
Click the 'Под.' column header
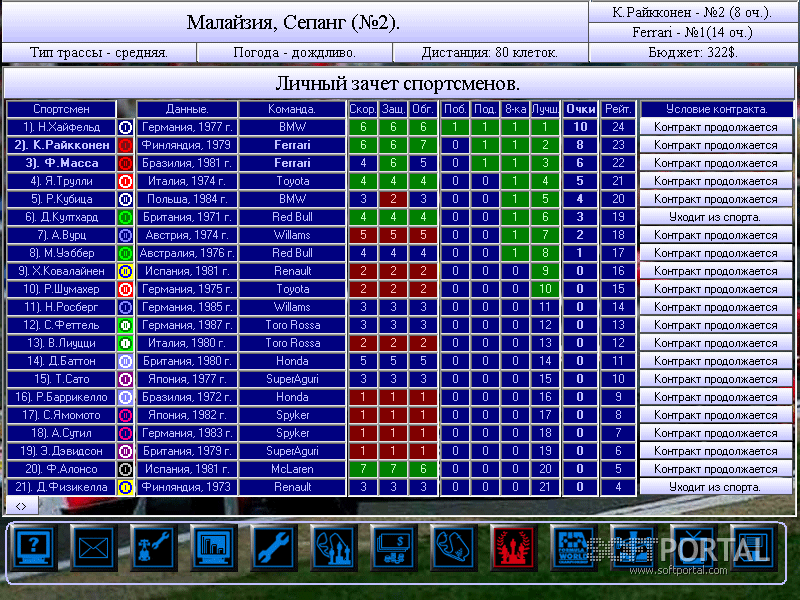(x=485, y=109)
